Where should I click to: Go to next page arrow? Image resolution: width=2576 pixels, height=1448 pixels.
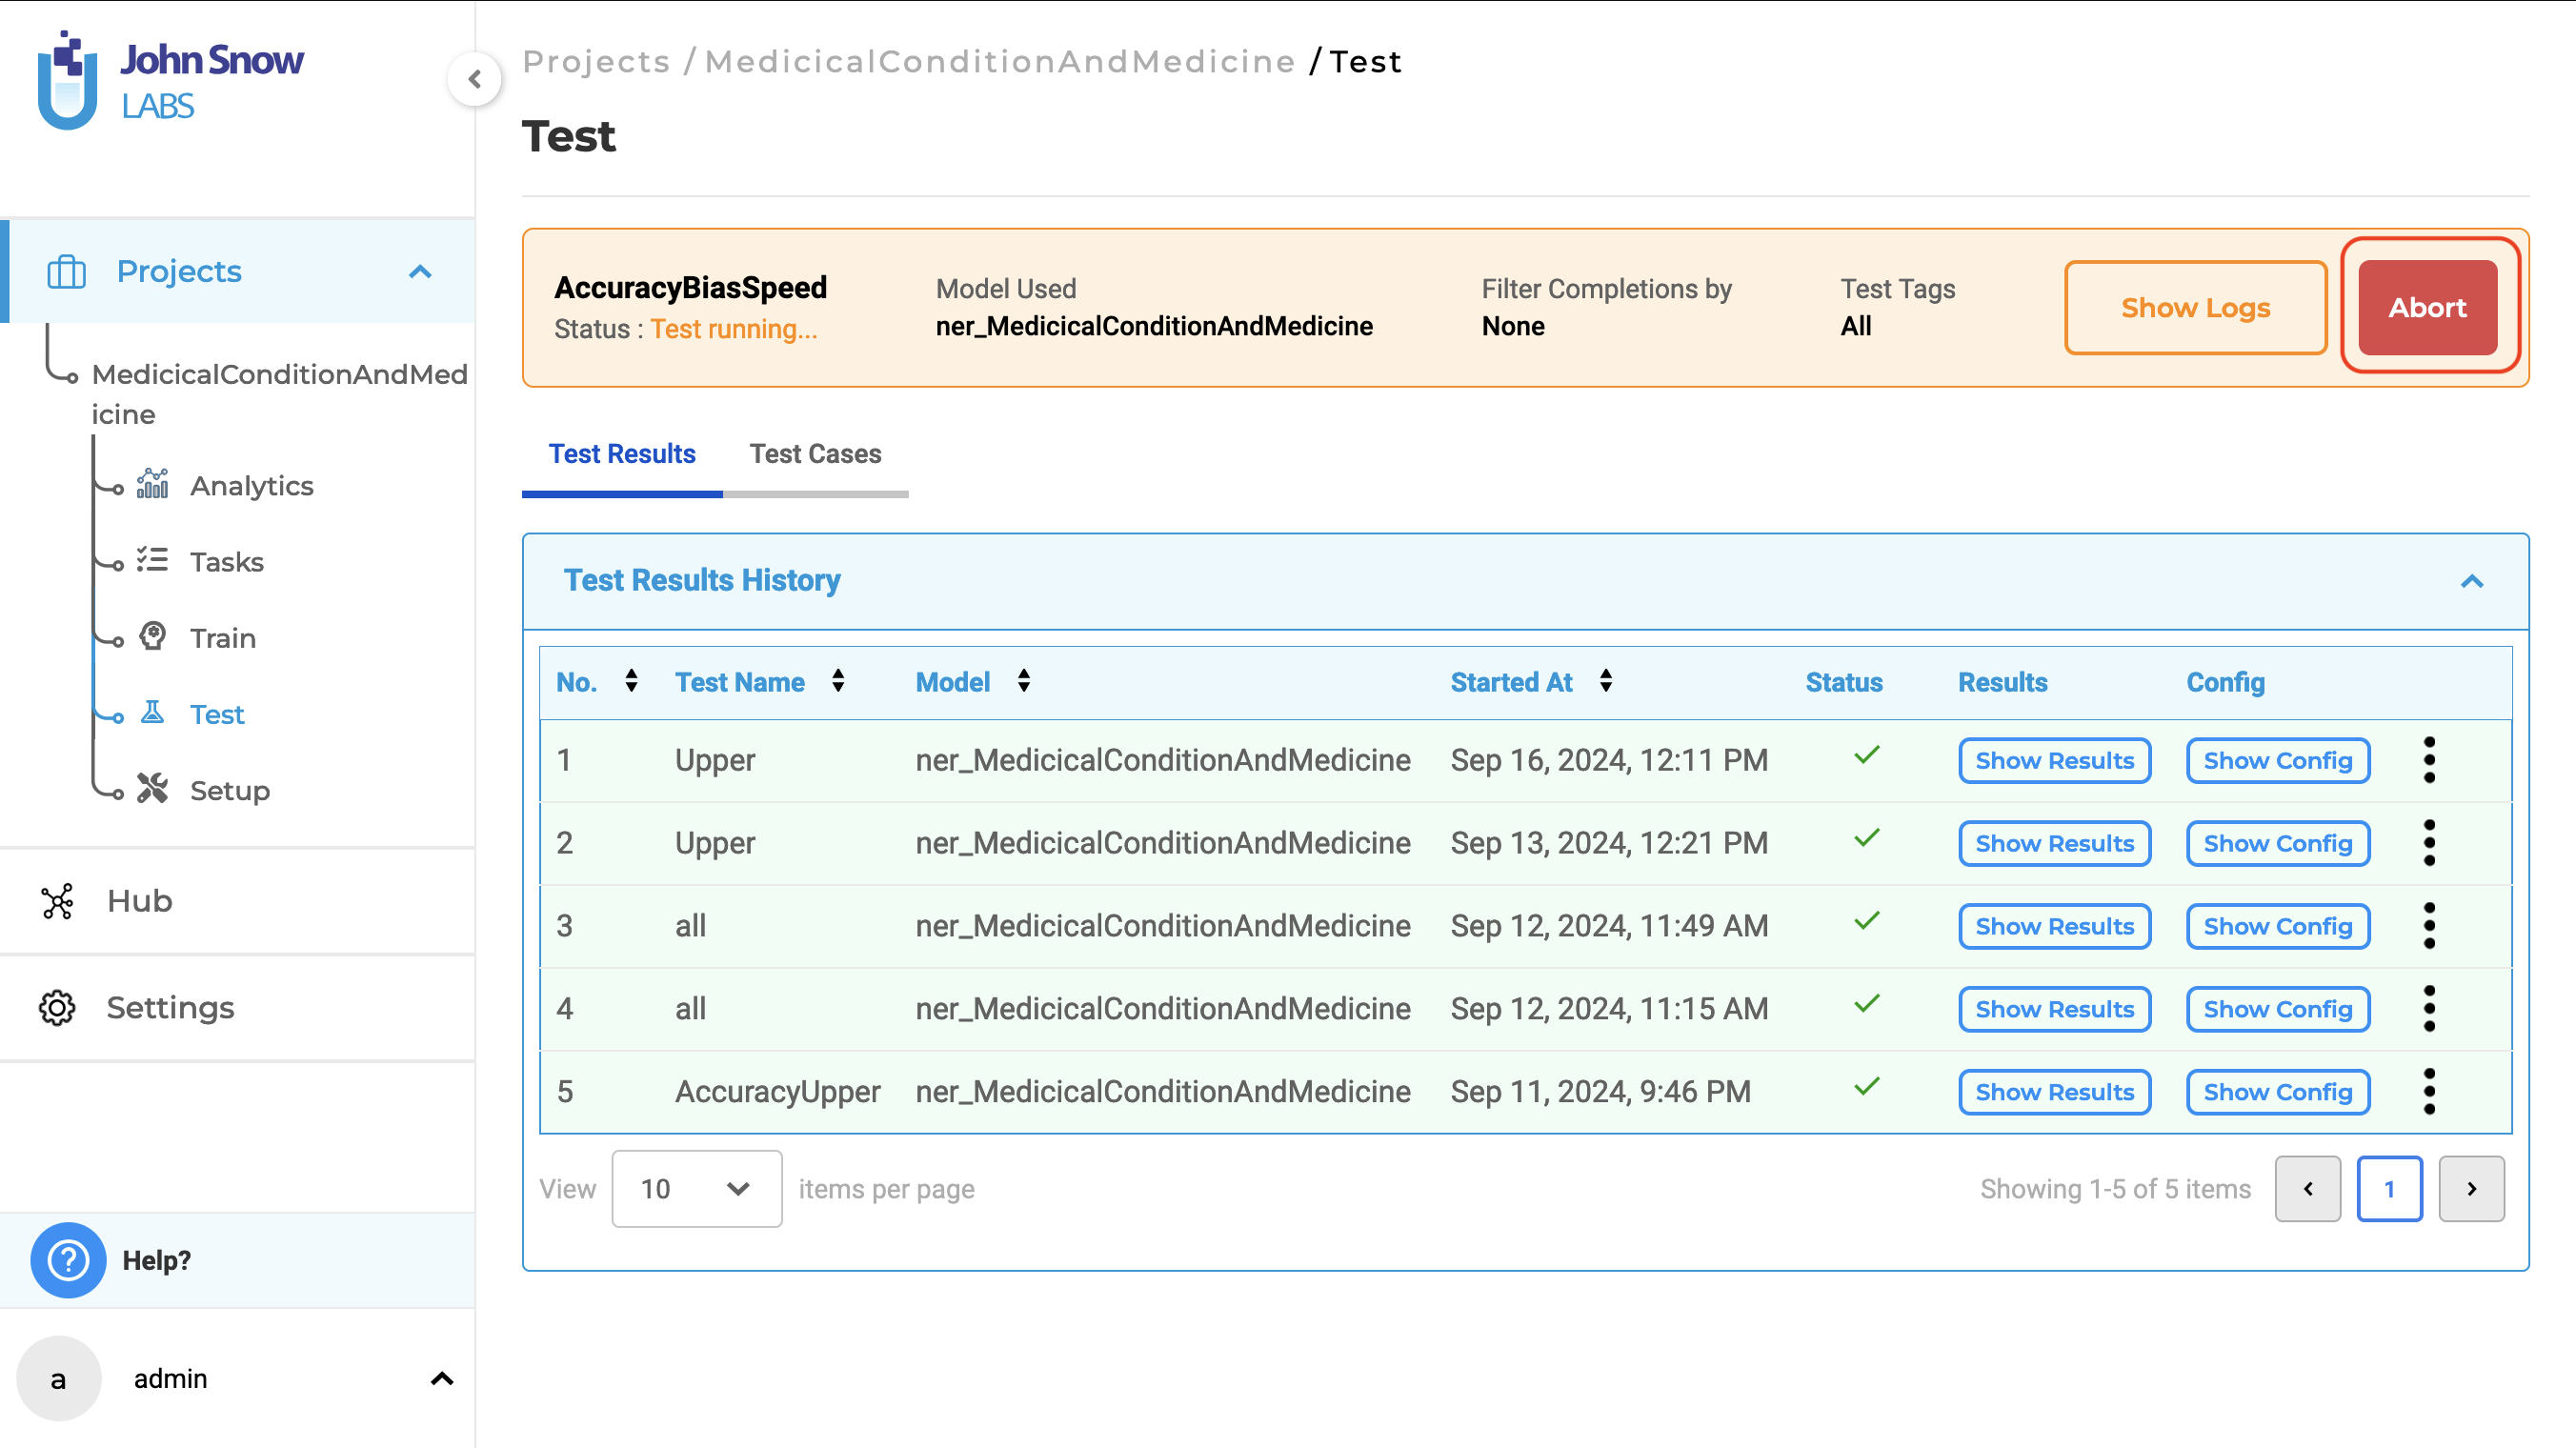2472,1189
